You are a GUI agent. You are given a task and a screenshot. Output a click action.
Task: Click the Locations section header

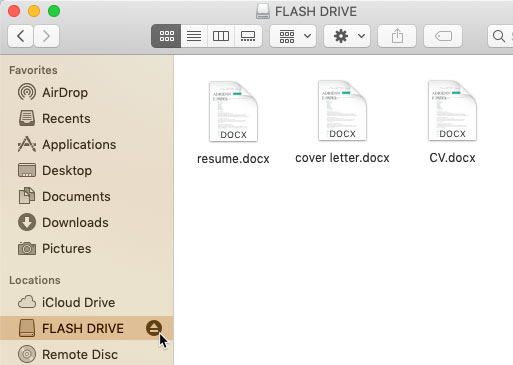[35, 280]
